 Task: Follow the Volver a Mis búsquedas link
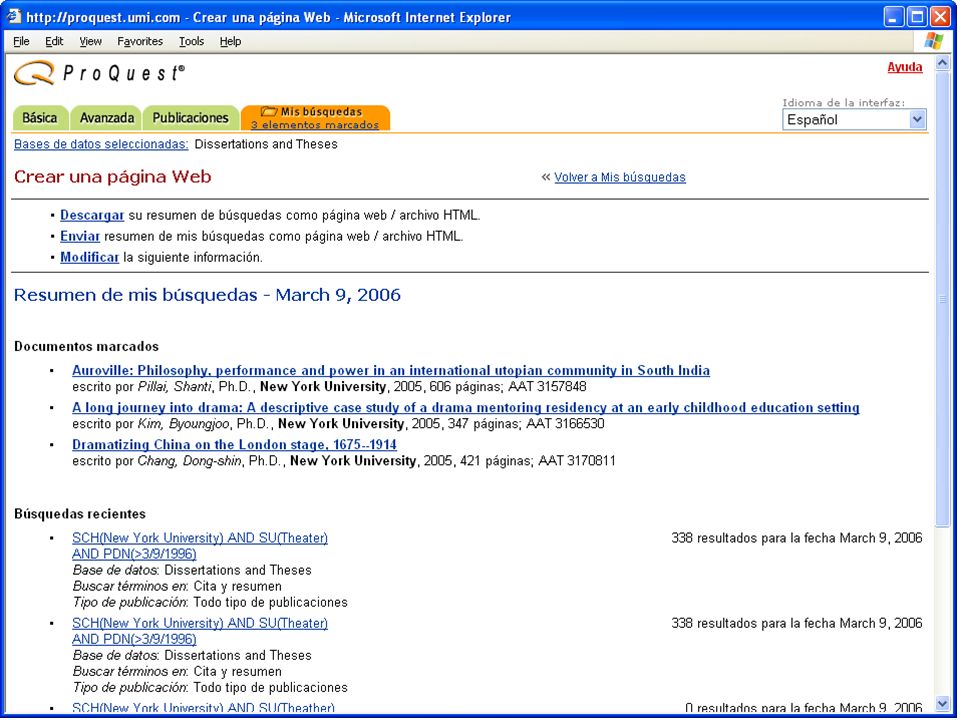pyautogui.click(x=620, y=177)
